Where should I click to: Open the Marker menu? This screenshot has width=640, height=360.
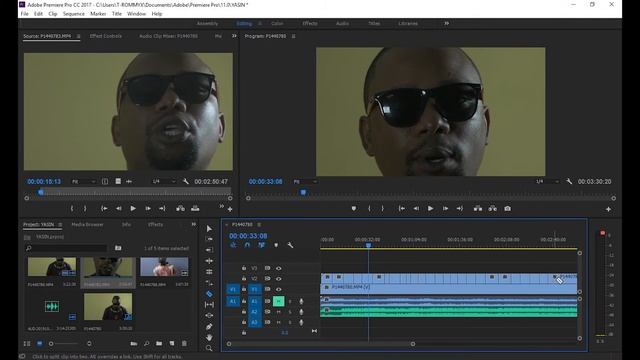98,14
